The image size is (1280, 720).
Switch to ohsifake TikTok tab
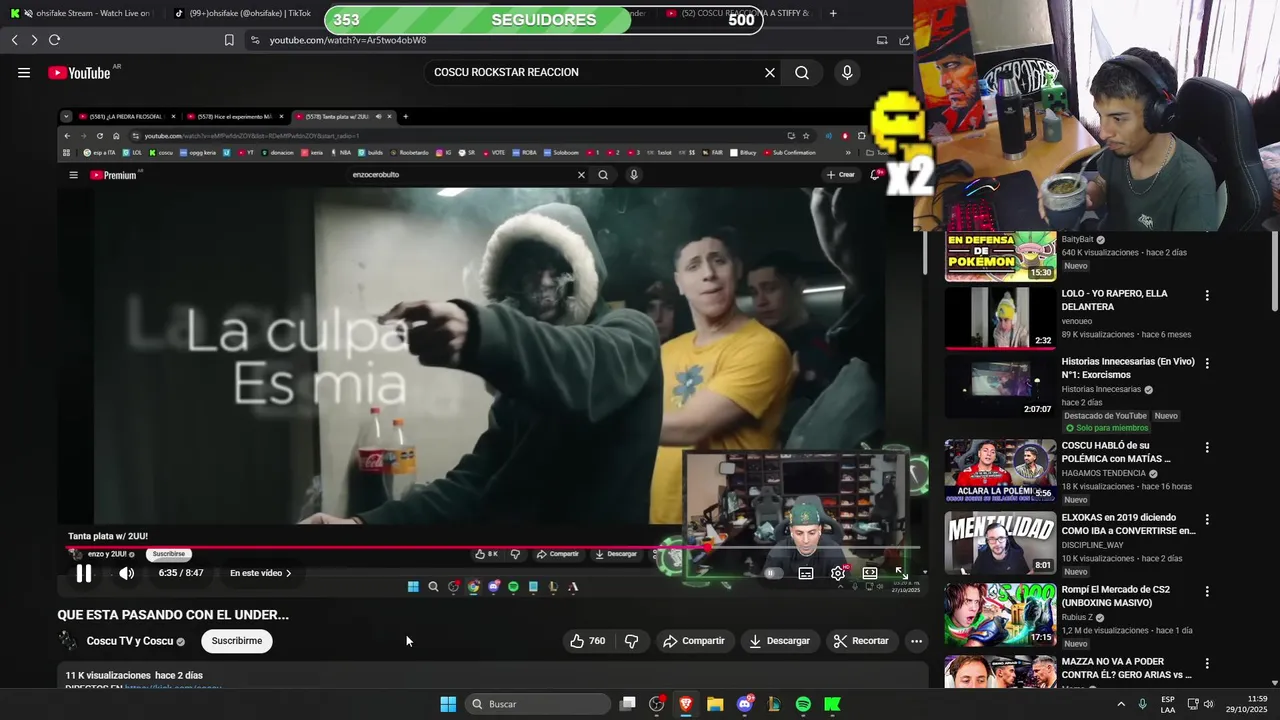coord(243,13)
